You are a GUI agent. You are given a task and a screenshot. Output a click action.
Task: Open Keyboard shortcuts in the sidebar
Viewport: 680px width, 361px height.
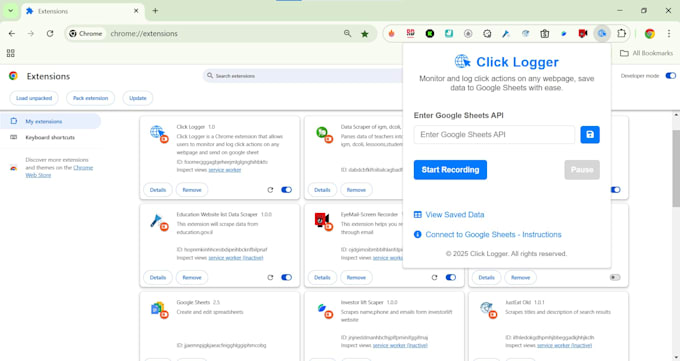point(50,138)
